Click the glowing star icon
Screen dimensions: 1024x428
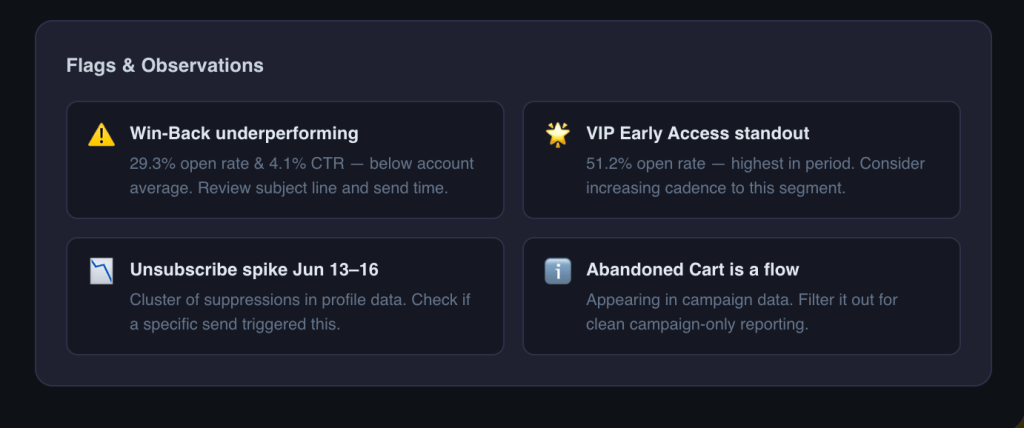(x=558, y=135)
